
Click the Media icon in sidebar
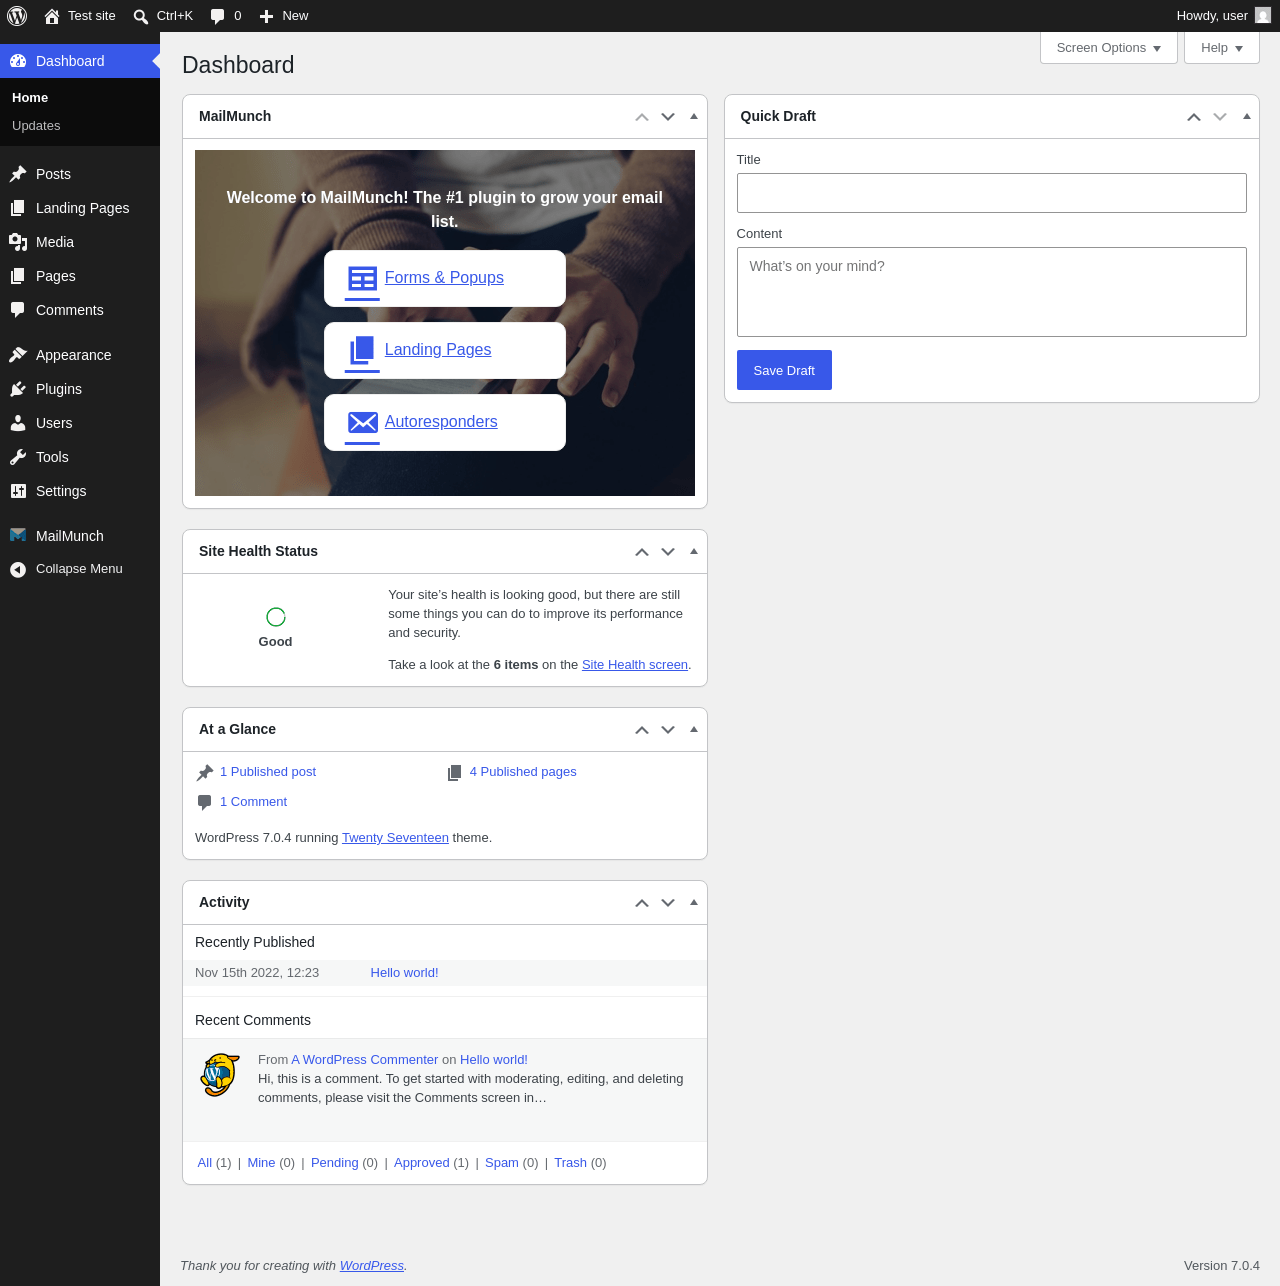click(x=18, y=242)
